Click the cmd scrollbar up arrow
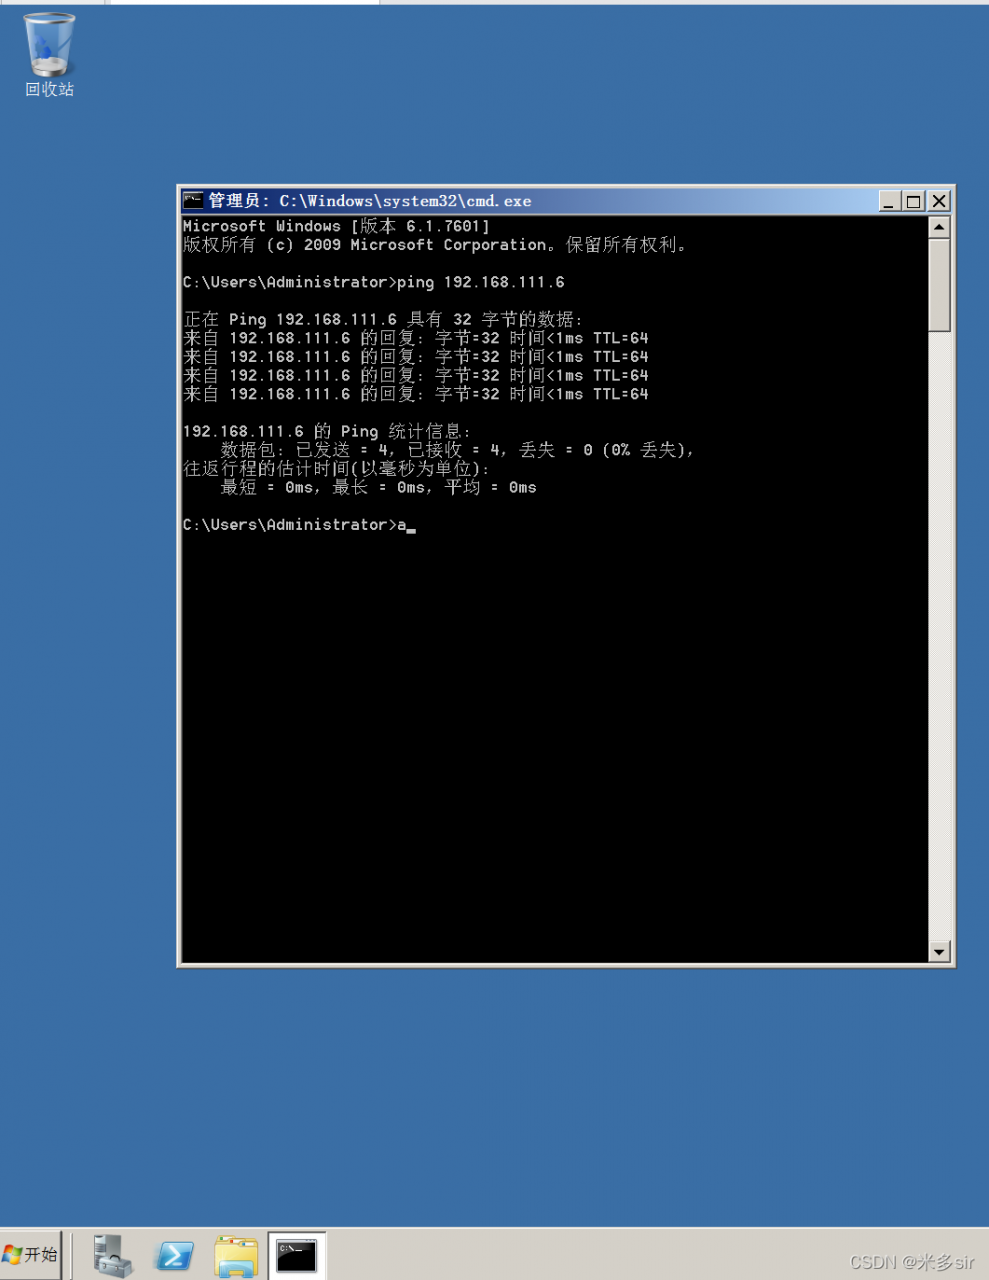This screenshot has height=1280, width=989. (939, 227)
